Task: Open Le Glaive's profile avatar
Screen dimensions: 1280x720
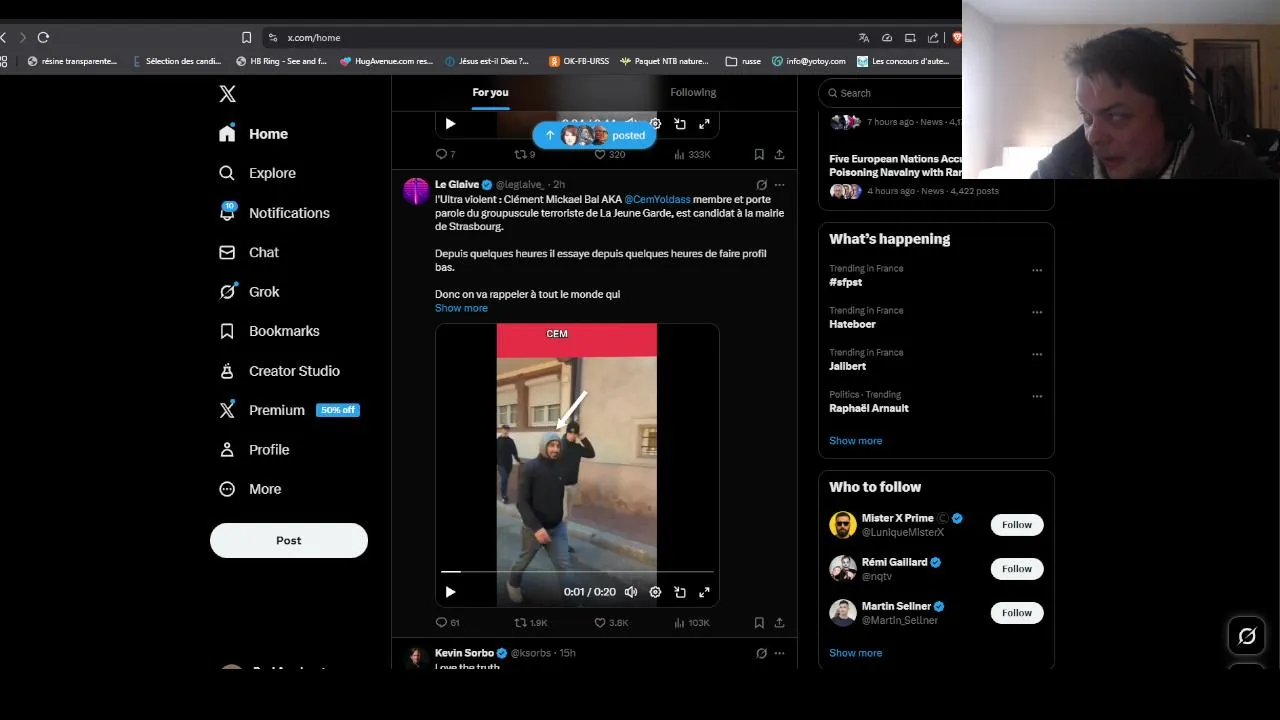Action: pos(416,191)
